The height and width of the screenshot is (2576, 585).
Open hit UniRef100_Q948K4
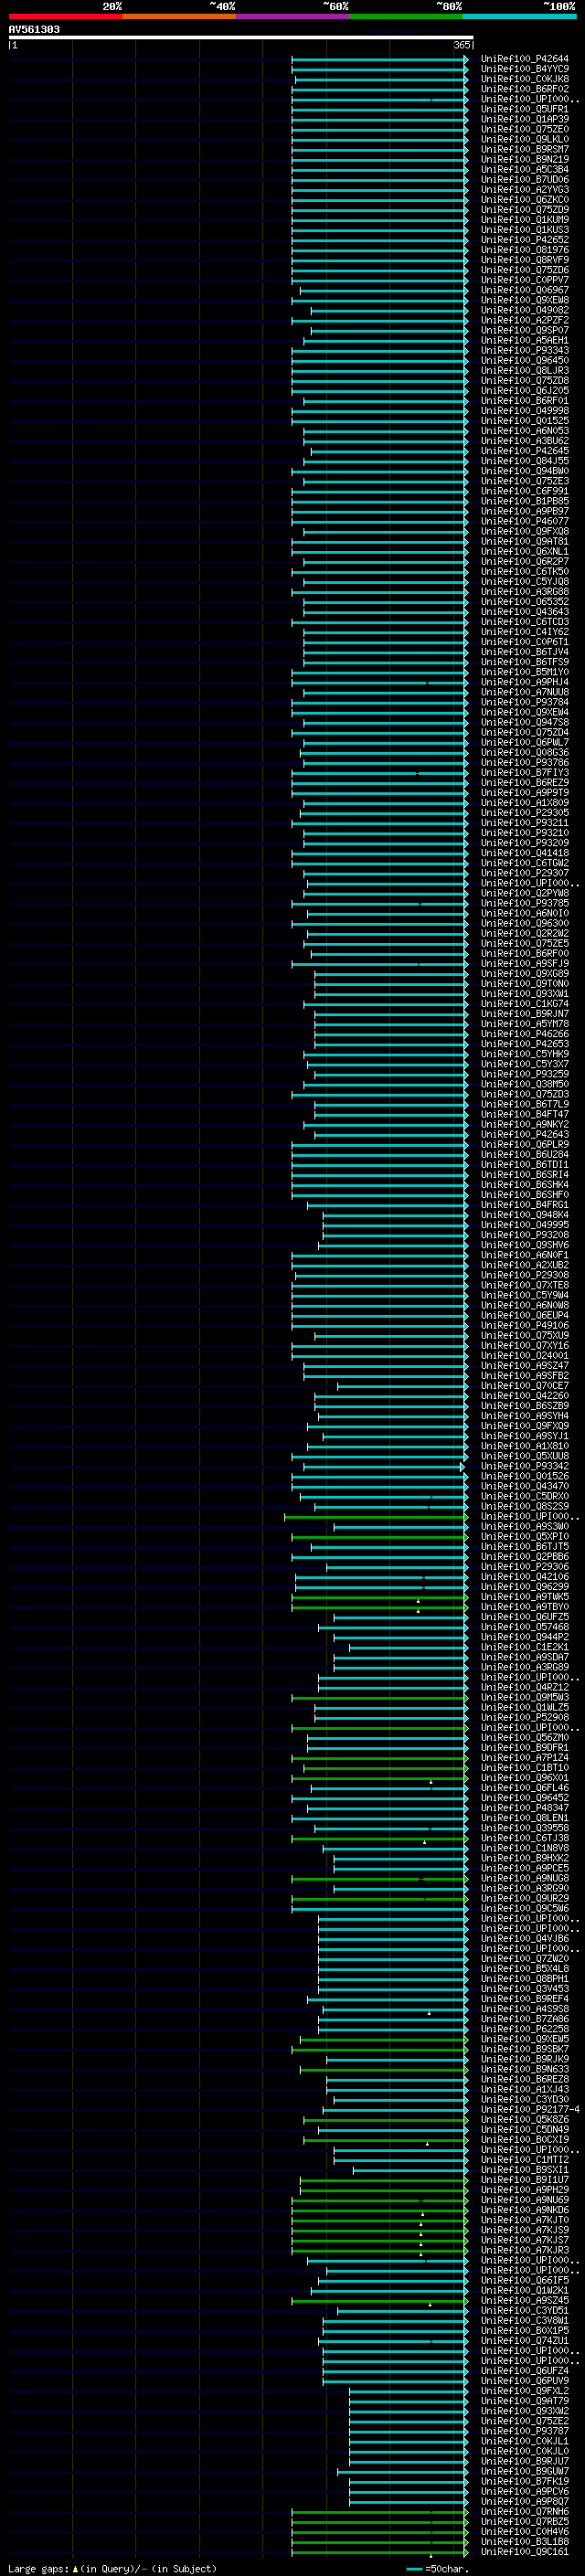click(x=525, y=1215)
